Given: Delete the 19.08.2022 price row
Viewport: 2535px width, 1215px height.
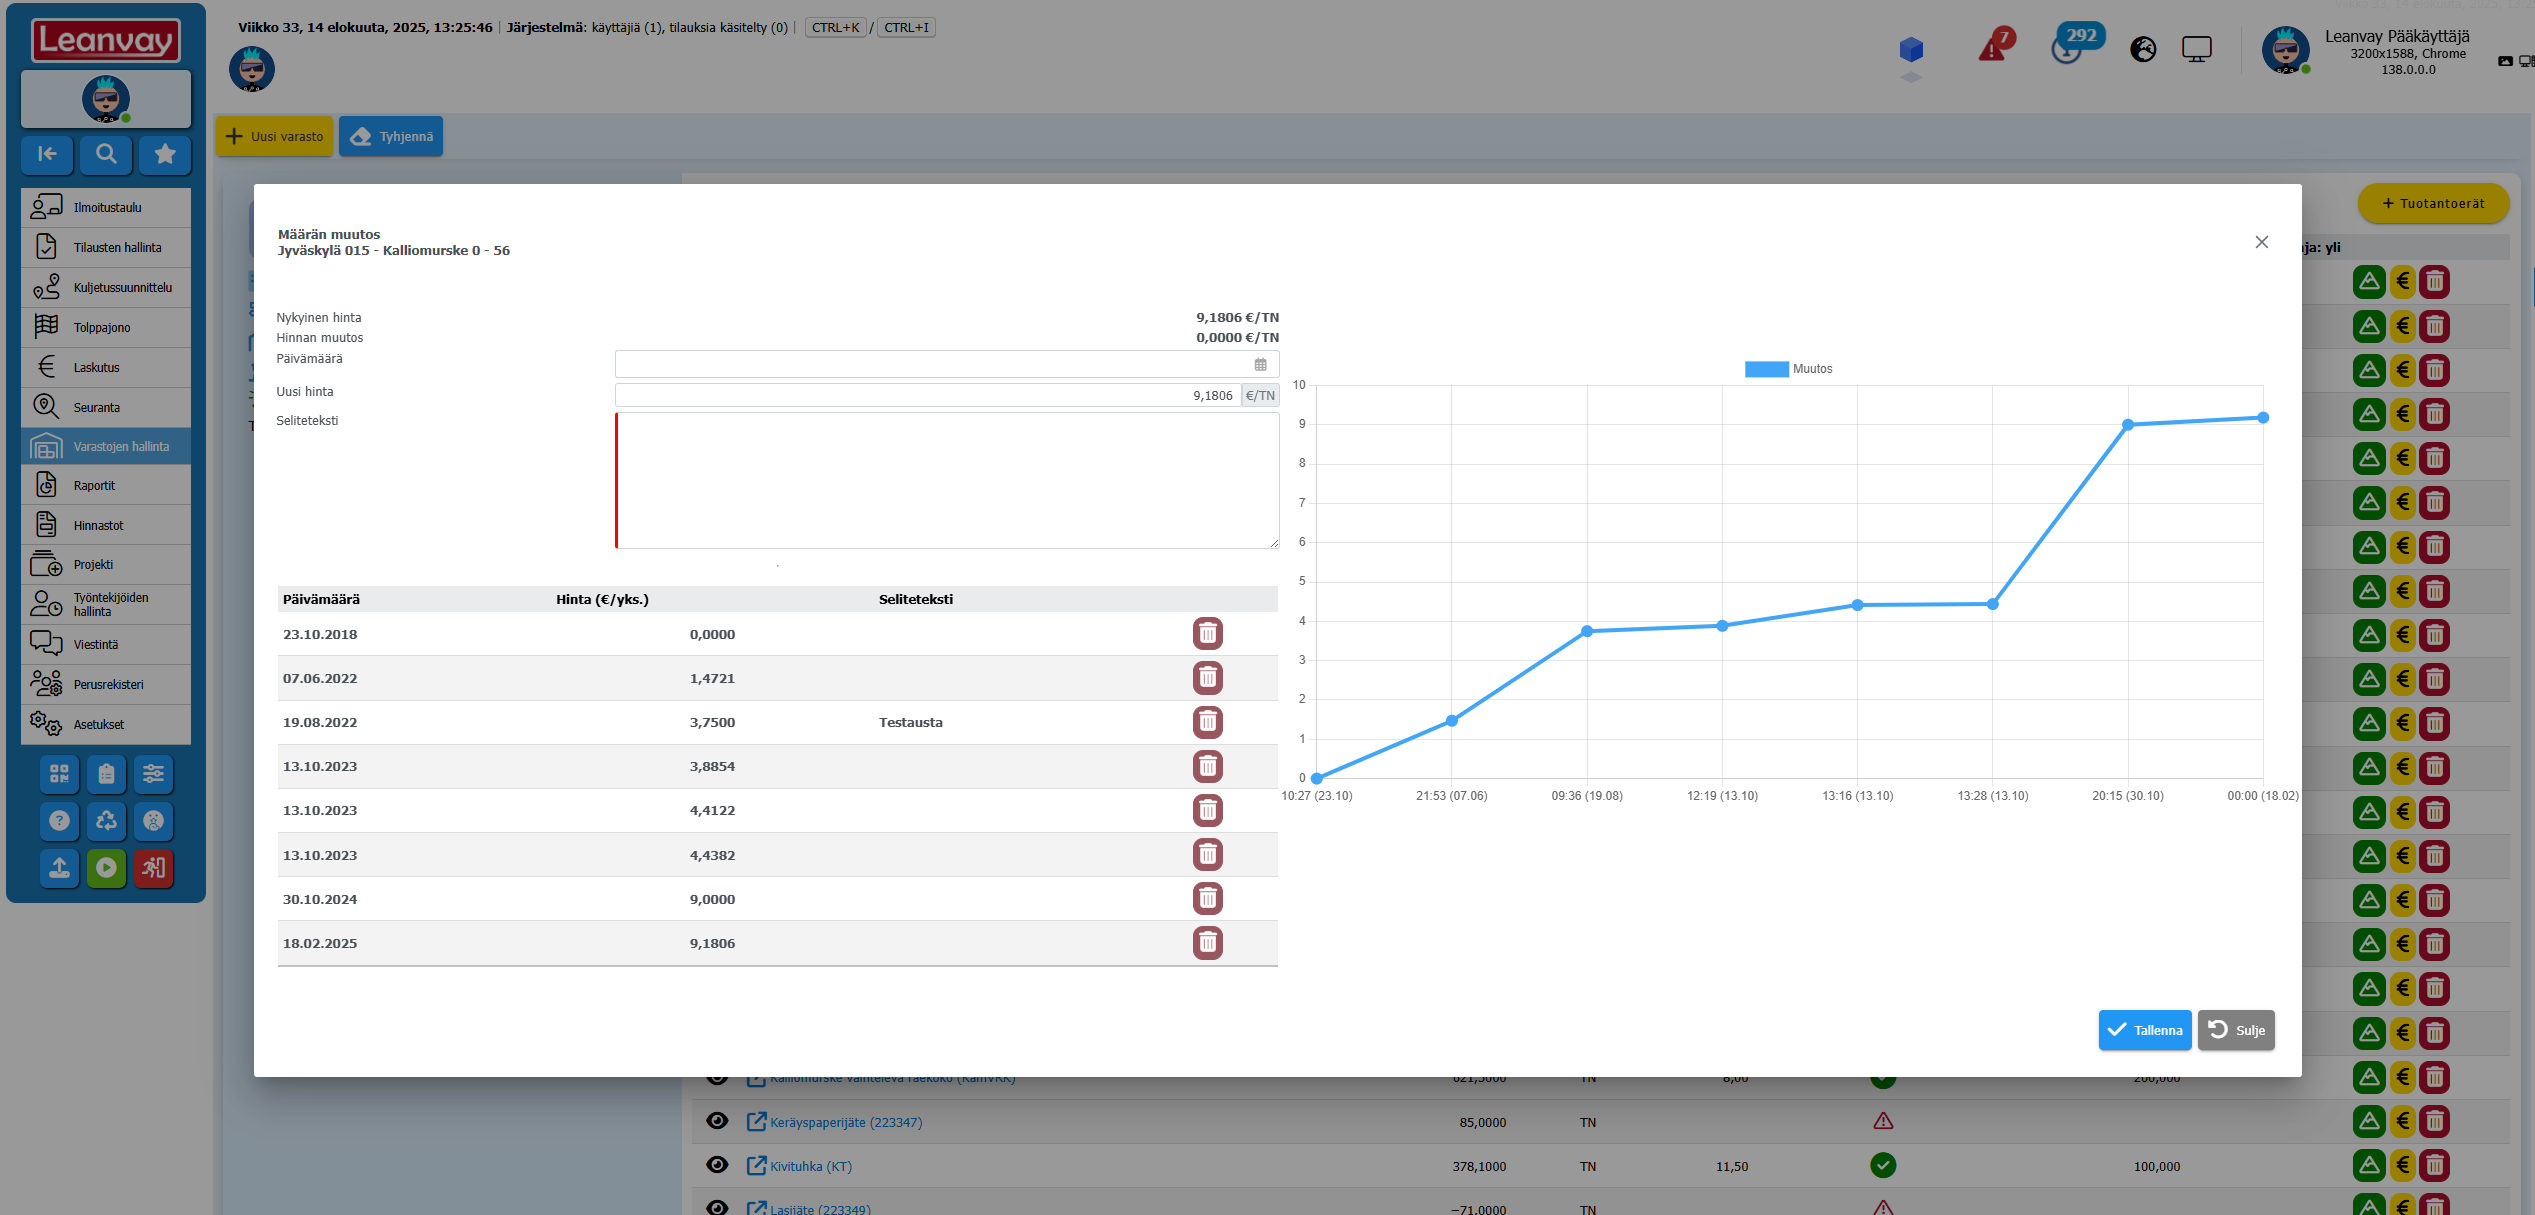Looking at the screenshot, I should (x=1207, y=722).
